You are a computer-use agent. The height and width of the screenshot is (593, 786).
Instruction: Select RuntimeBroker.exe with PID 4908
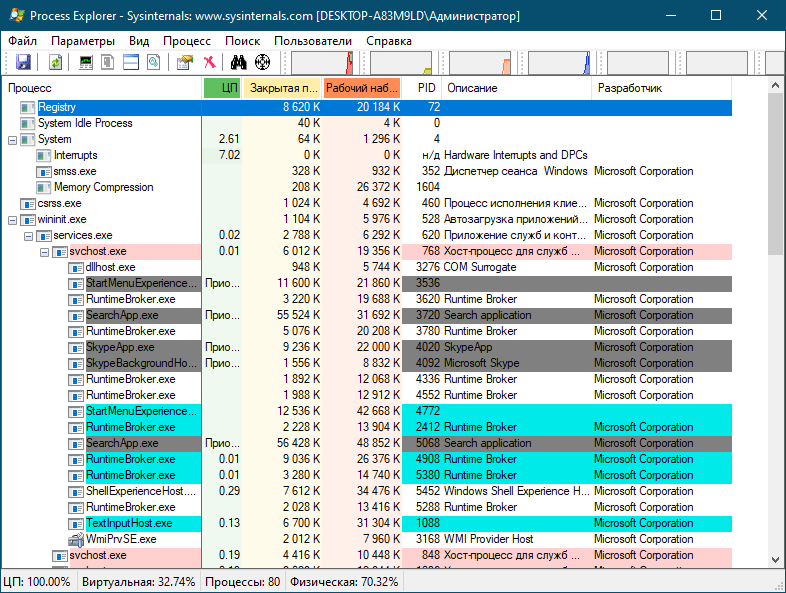(367, 459)
